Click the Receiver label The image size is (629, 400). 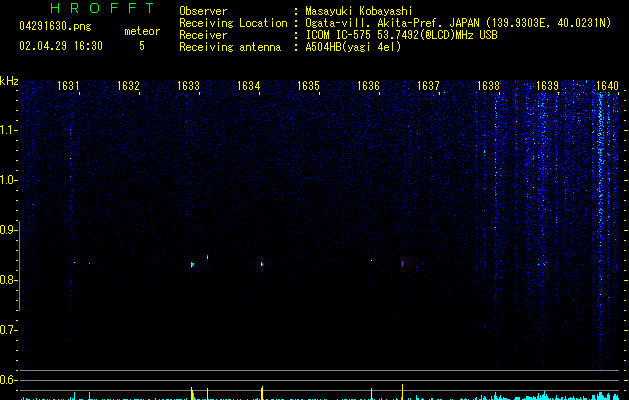point(203,35)
